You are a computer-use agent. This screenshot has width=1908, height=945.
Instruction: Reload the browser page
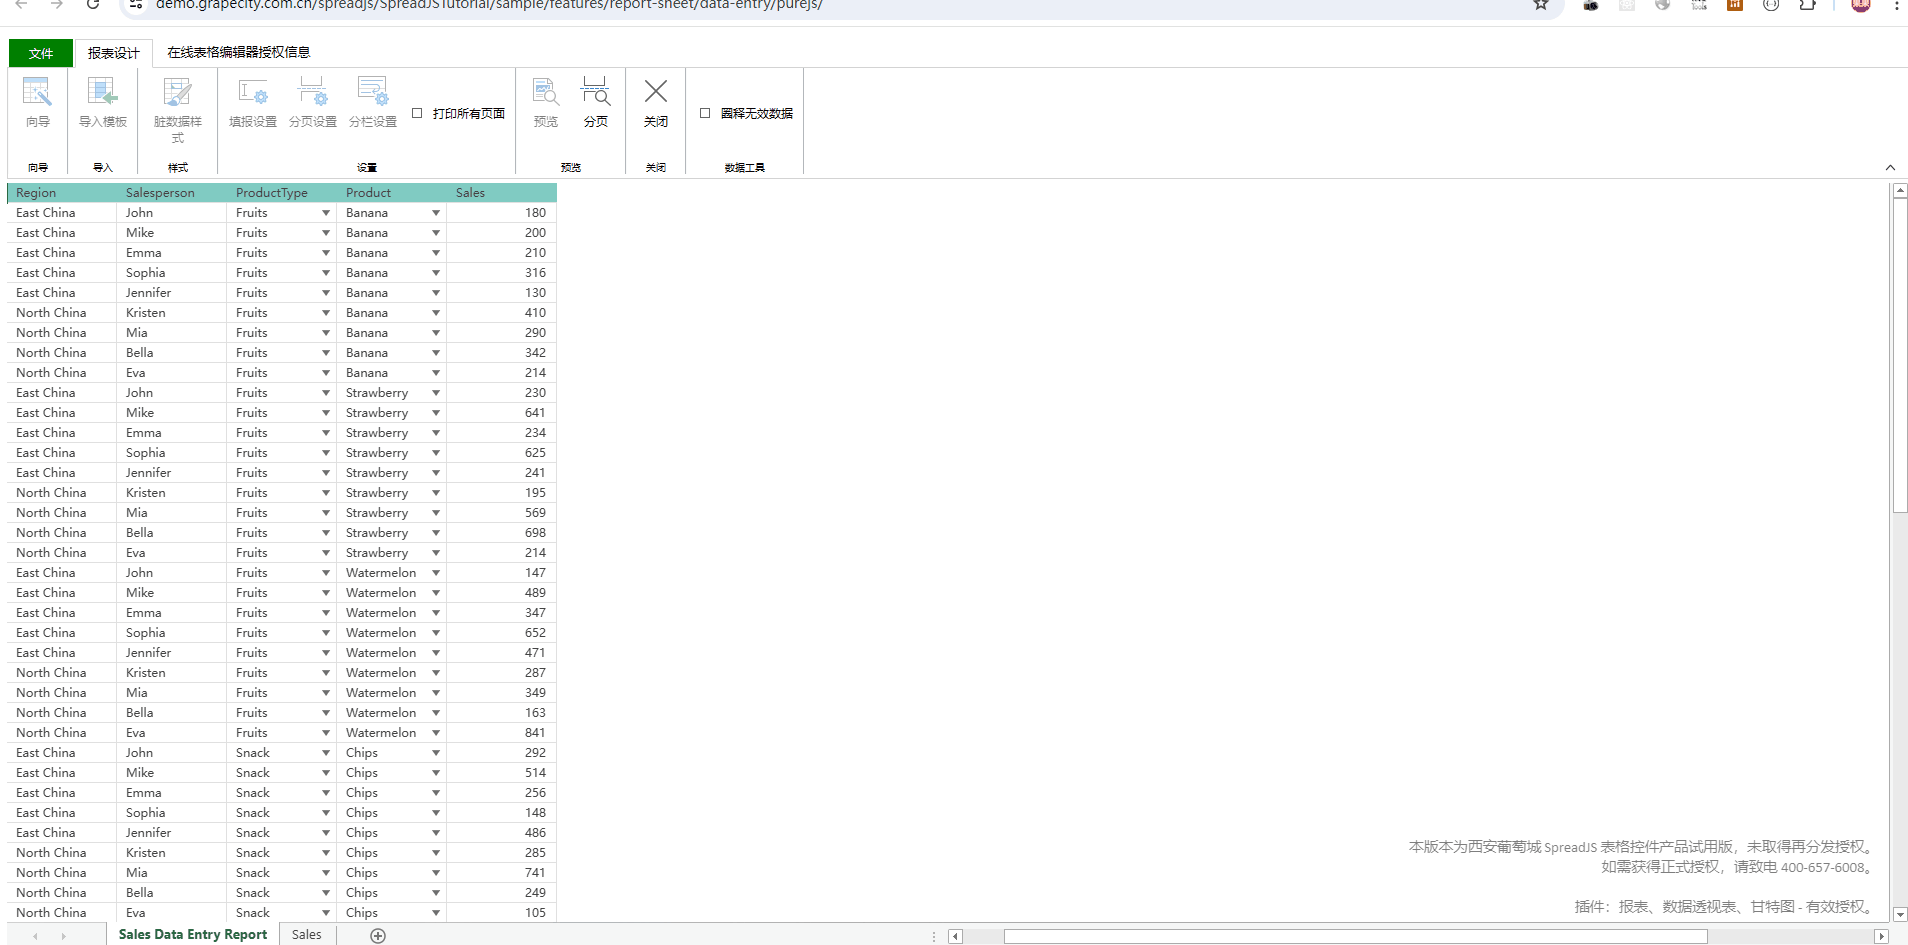(x=93, y=5)
